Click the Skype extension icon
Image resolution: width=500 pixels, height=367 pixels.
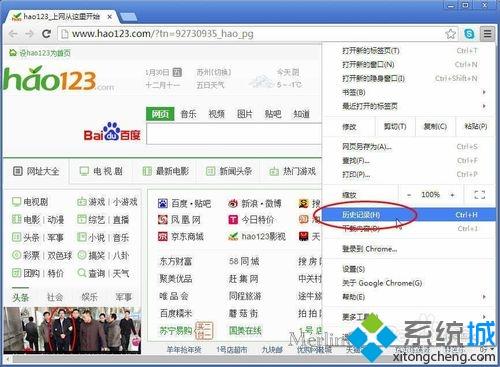(469, 34)
